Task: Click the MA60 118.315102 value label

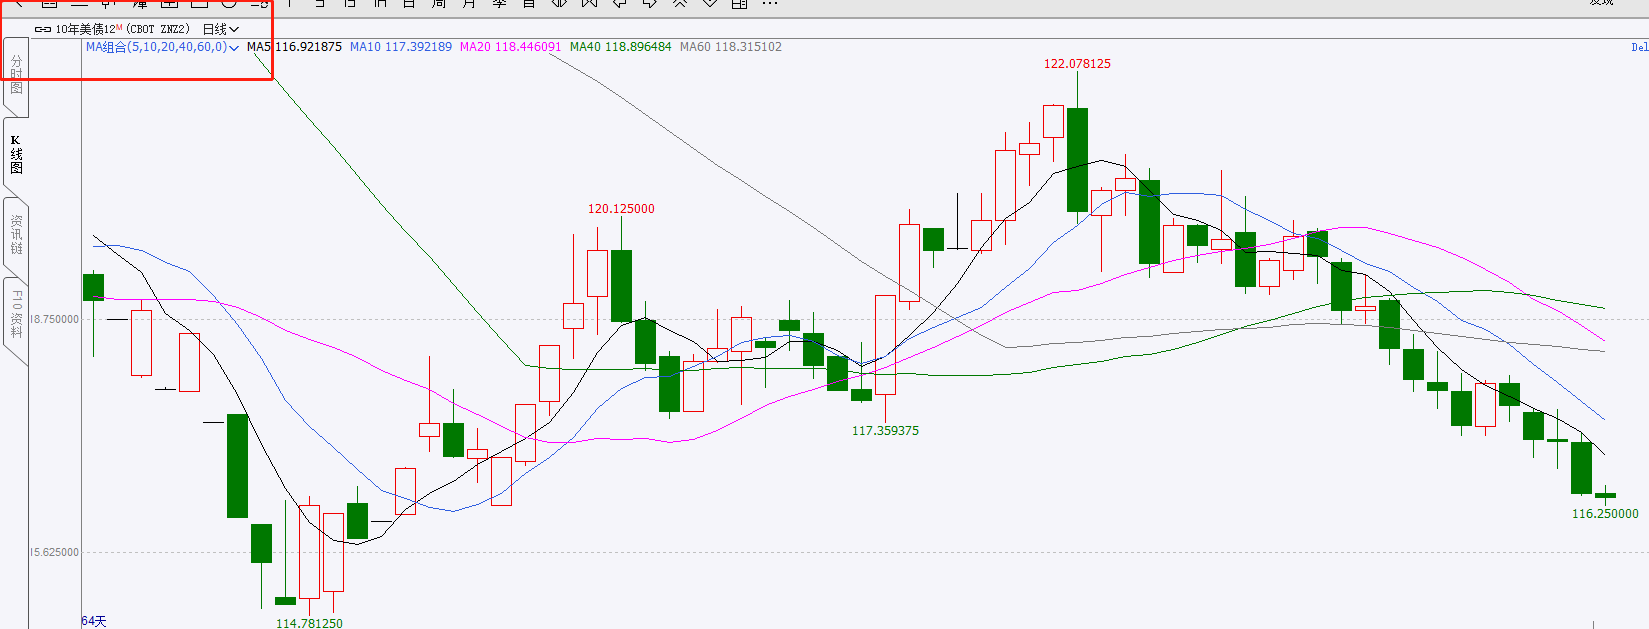Action: tap(730, 47)
